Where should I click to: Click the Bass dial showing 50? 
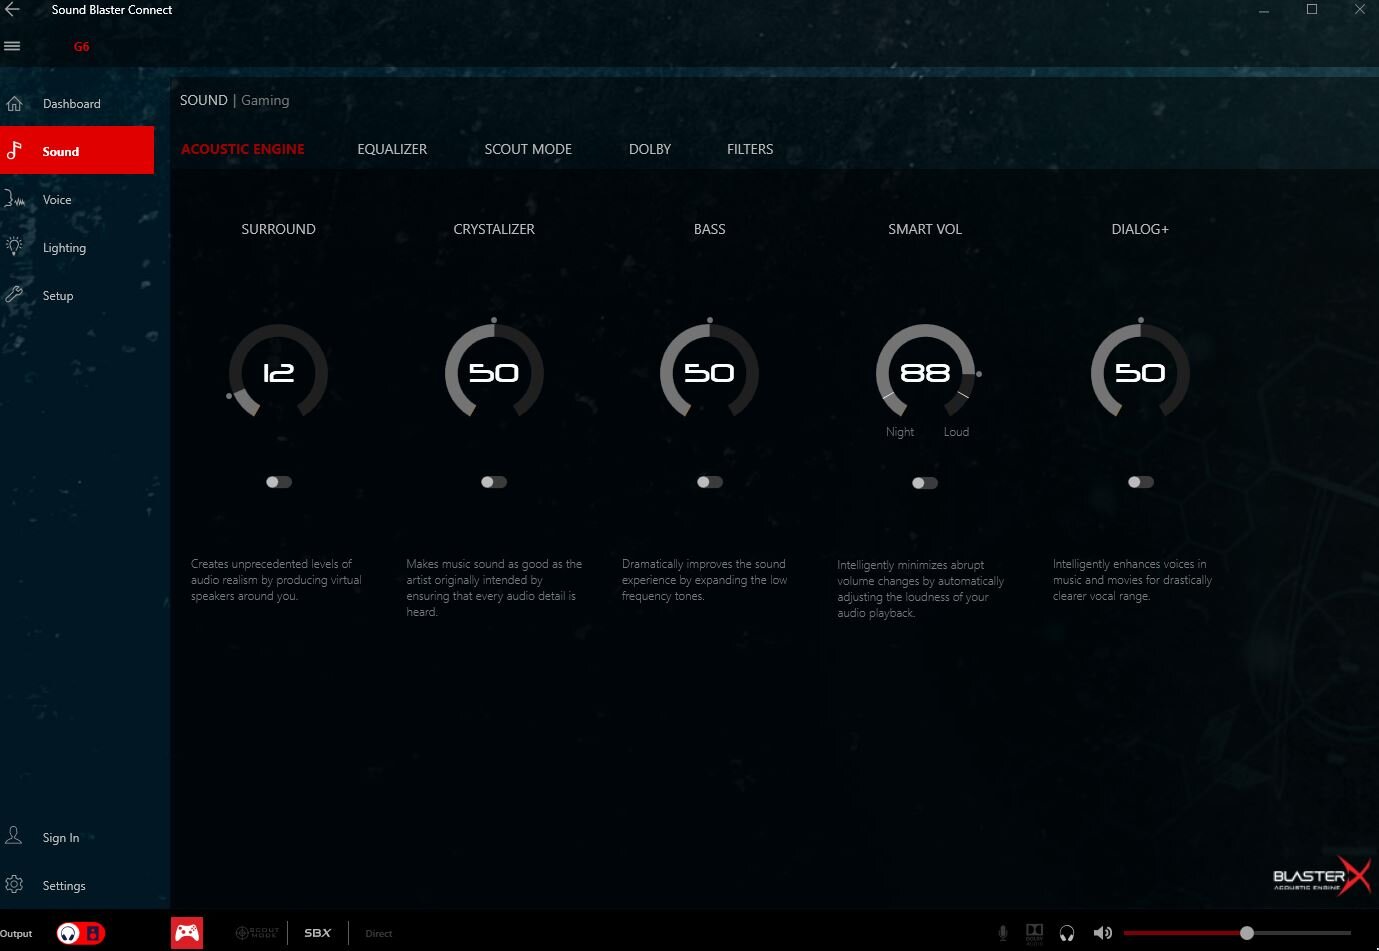(x=709, y=372)
